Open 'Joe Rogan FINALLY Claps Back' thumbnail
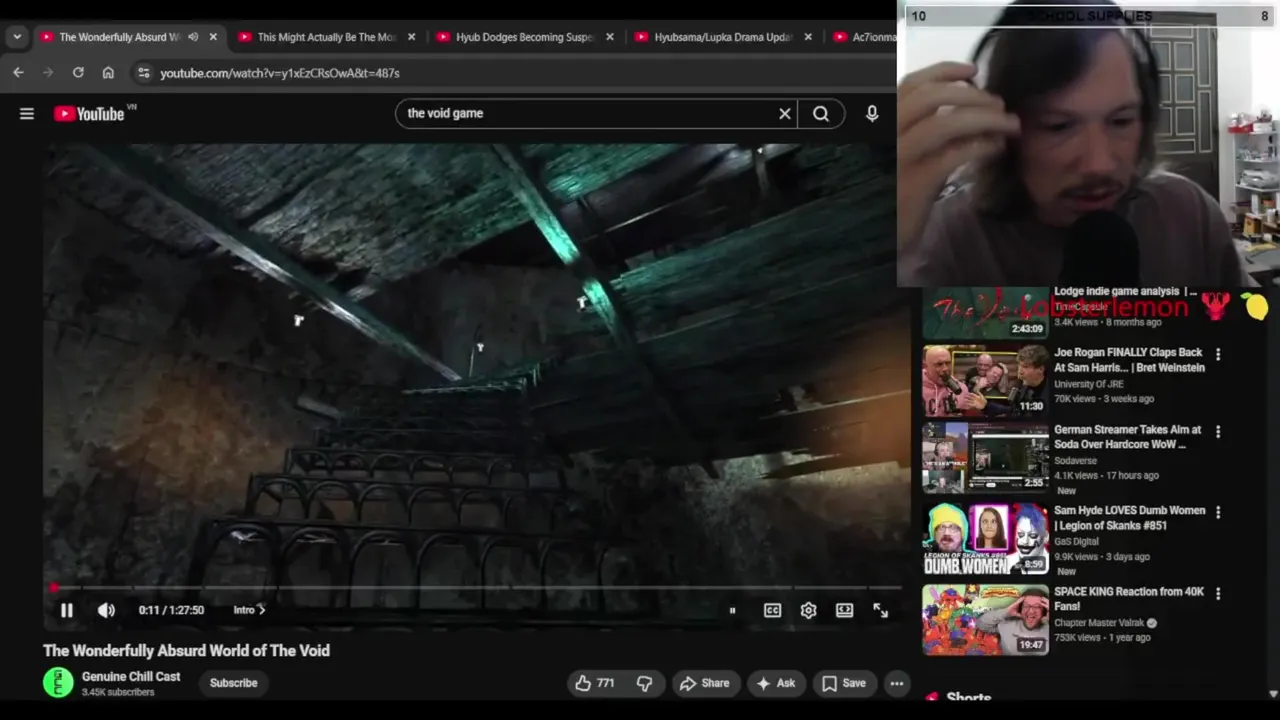 [985, 380]
